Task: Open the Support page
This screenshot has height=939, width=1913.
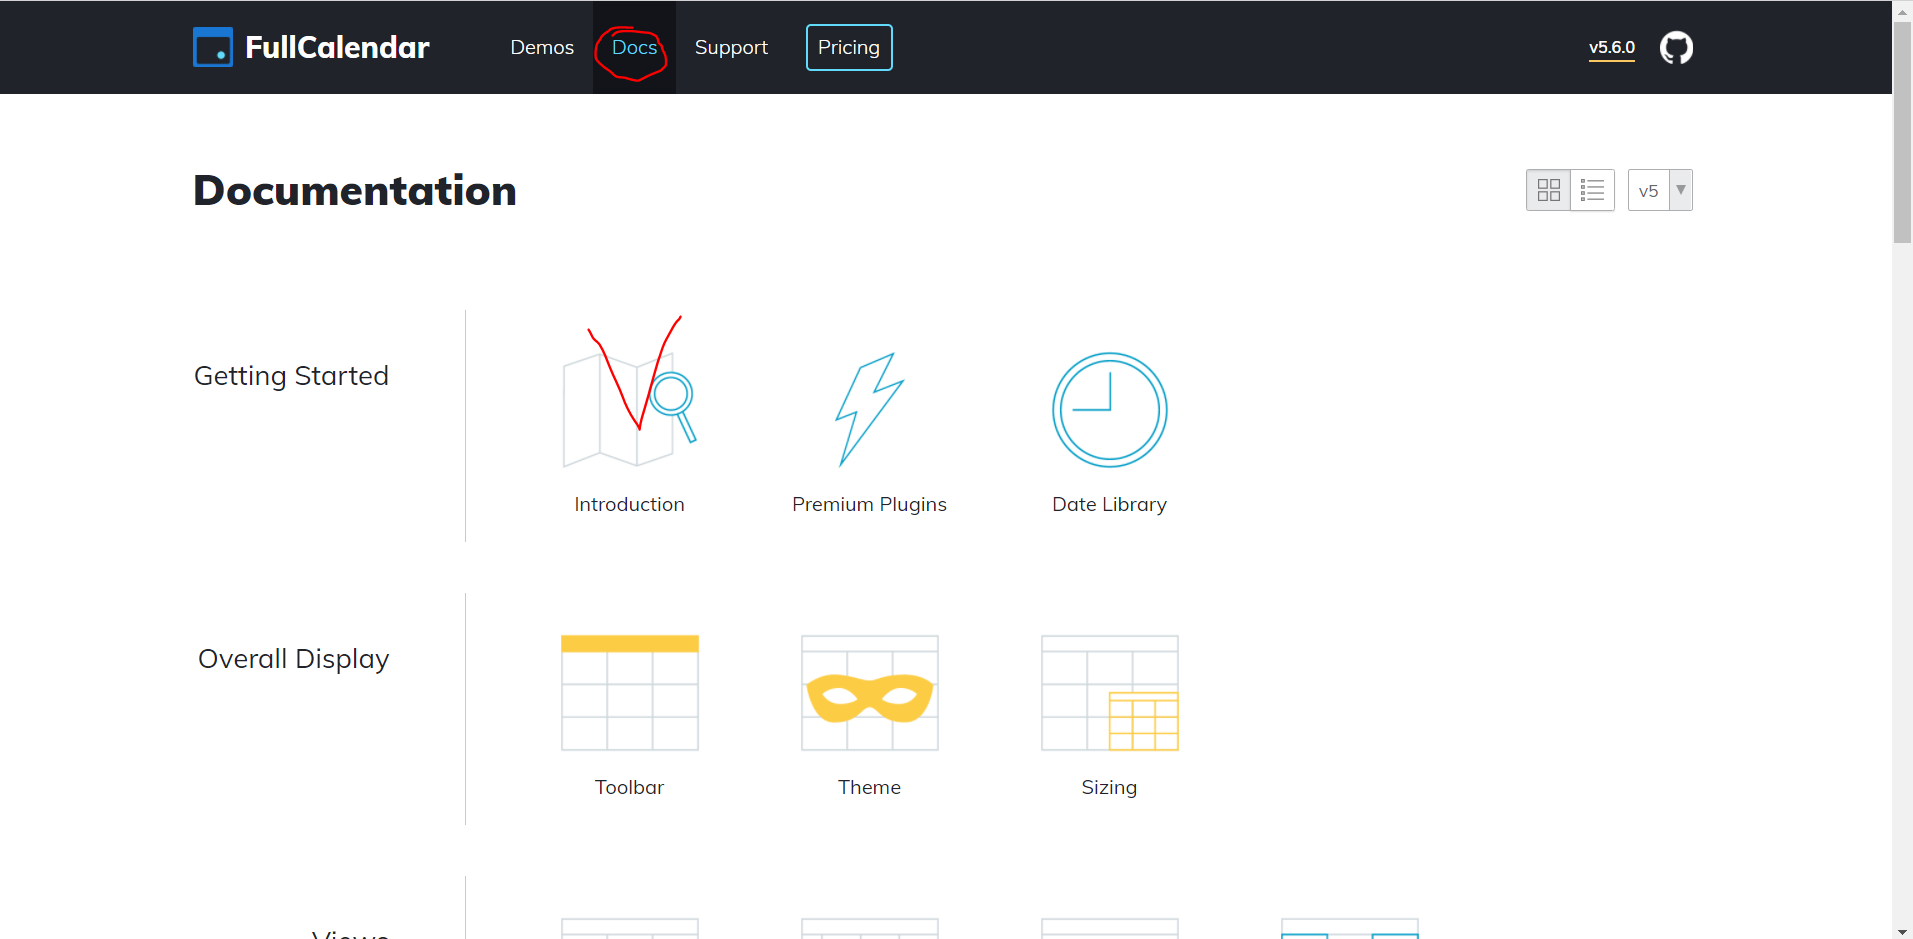Action: (731, 47)
